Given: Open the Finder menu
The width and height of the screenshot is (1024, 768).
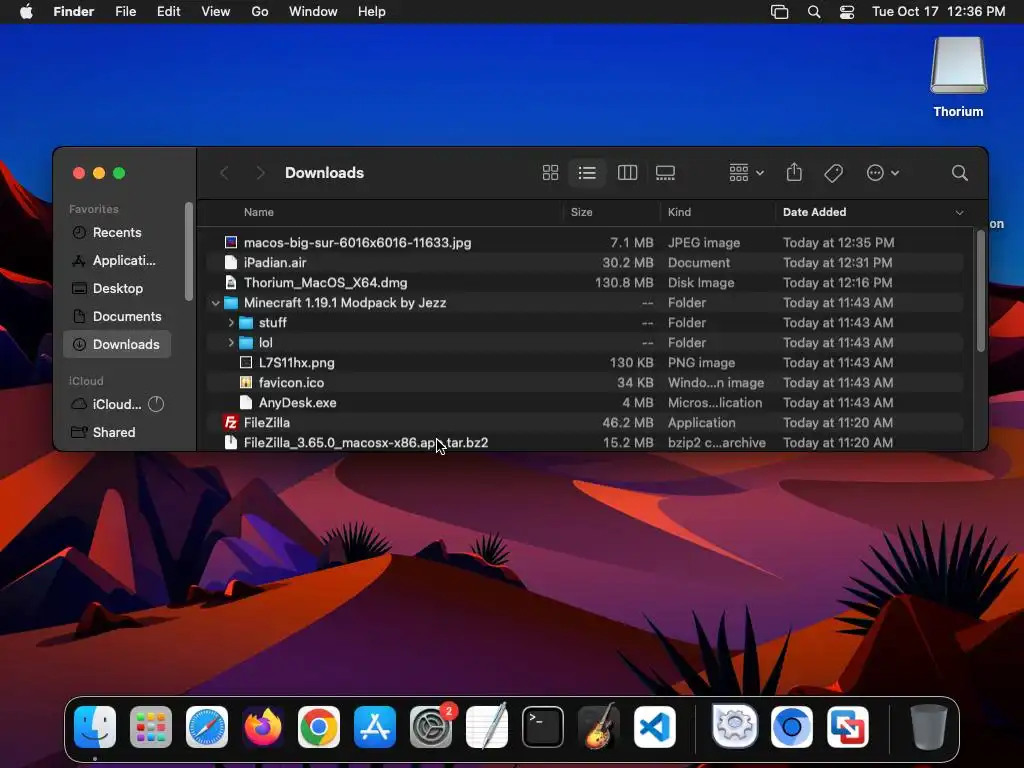Looking at the screenshot, I should pyautogui.click(x=73, y=12).
